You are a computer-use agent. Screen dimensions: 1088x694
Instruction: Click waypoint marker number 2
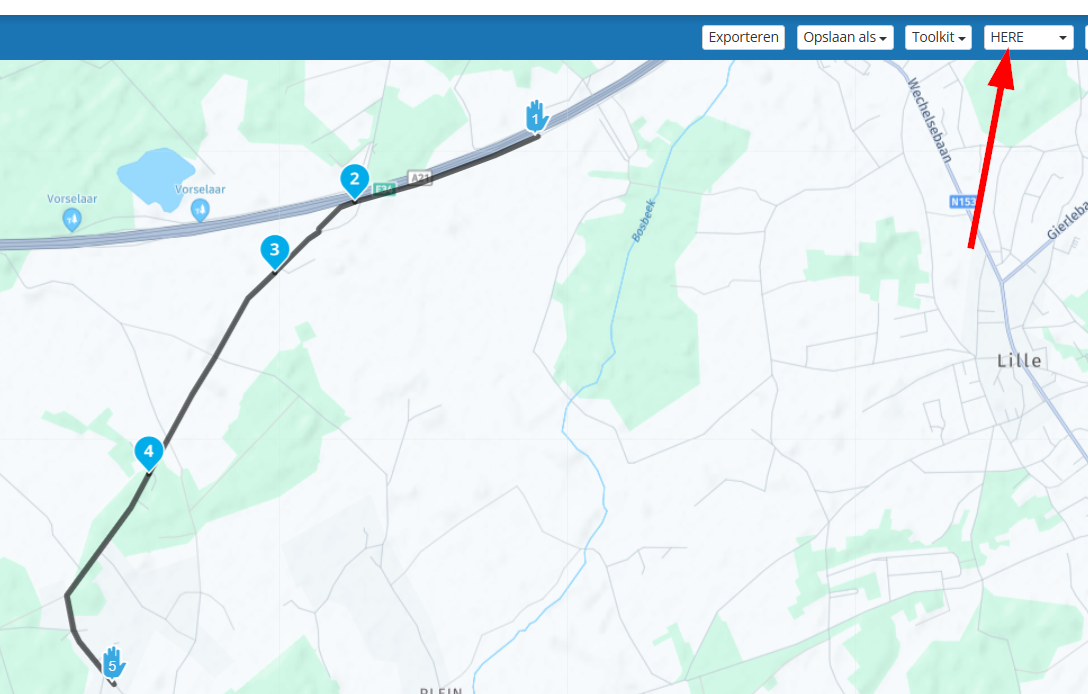355,181
